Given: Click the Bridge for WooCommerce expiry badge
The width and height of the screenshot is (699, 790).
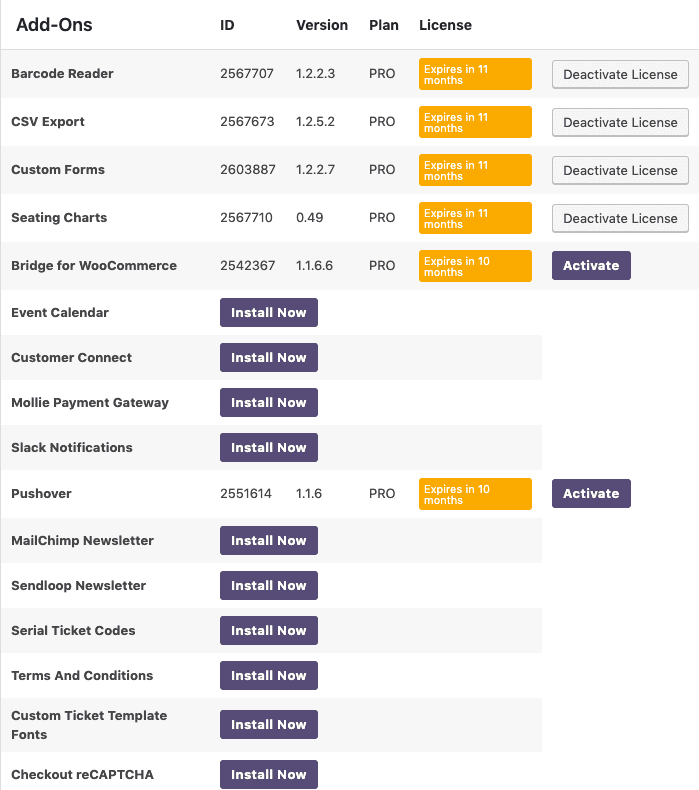Looking at the screenshot, I should [475, 266].
